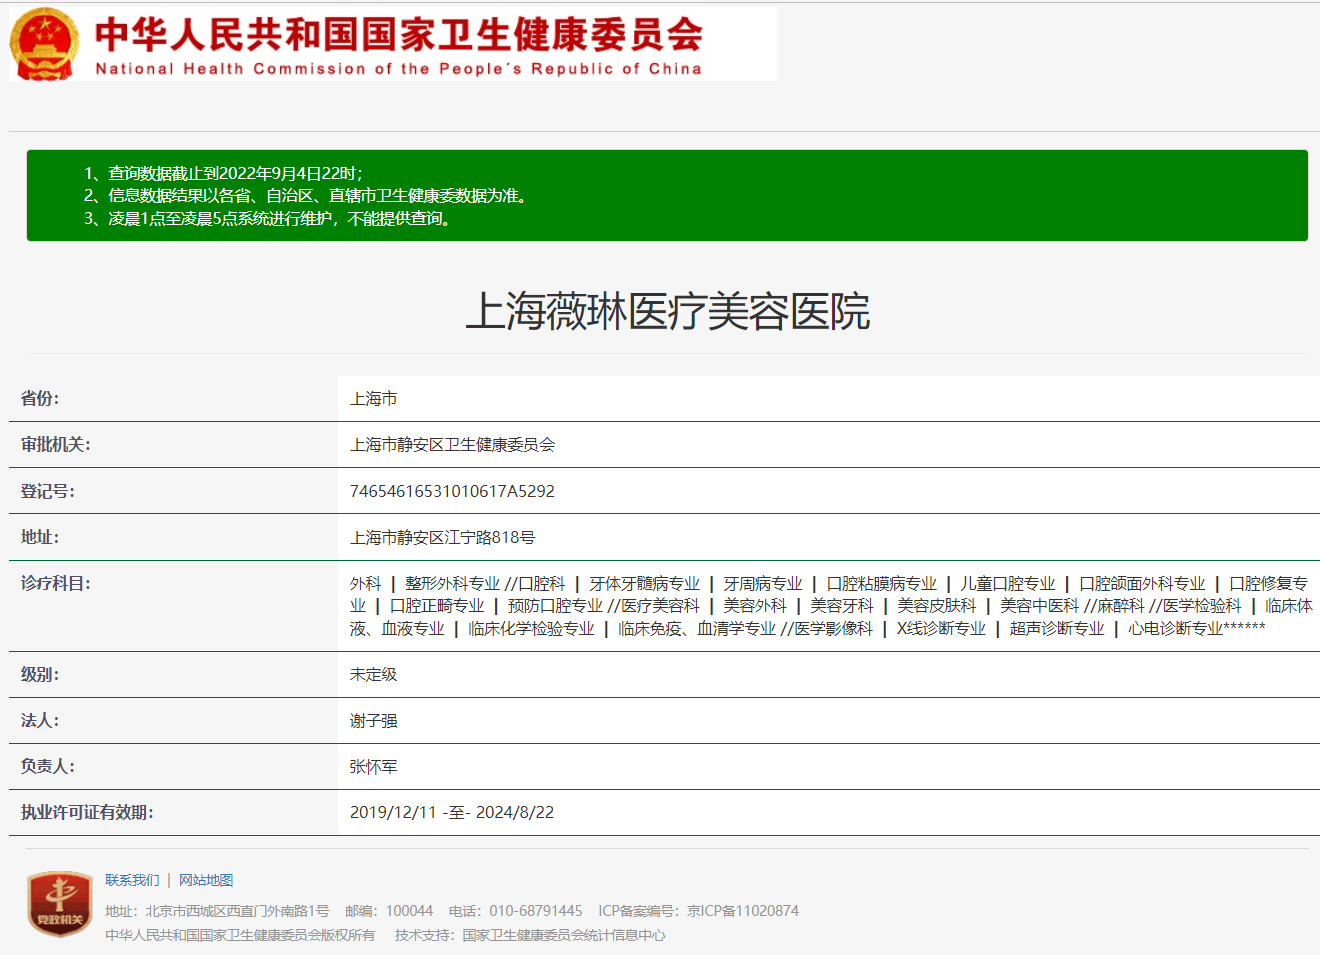Click the license validity 2019/12/11 -至- 2024/8/22
Image resolution: width=1320 pixels, height=955 pixels.
tap(452, 812)
